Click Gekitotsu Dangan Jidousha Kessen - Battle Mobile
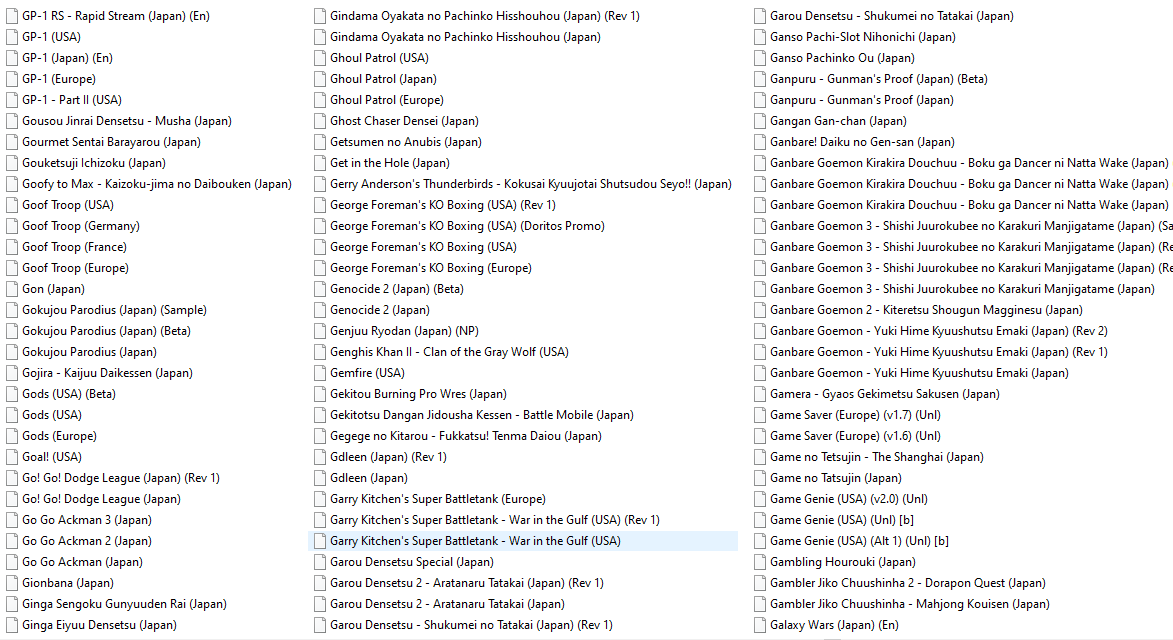 tap(483, 415)
